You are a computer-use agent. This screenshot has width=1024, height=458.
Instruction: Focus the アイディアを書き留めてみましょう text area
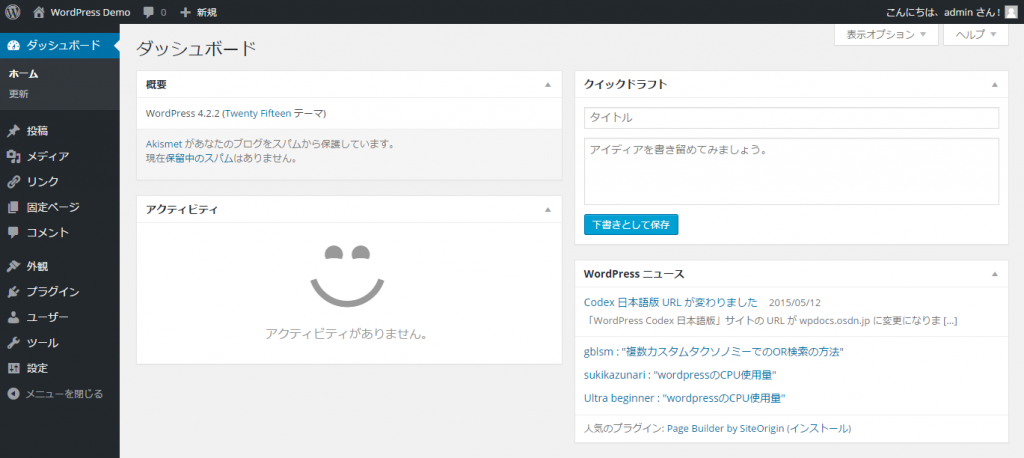click(792, 171)
